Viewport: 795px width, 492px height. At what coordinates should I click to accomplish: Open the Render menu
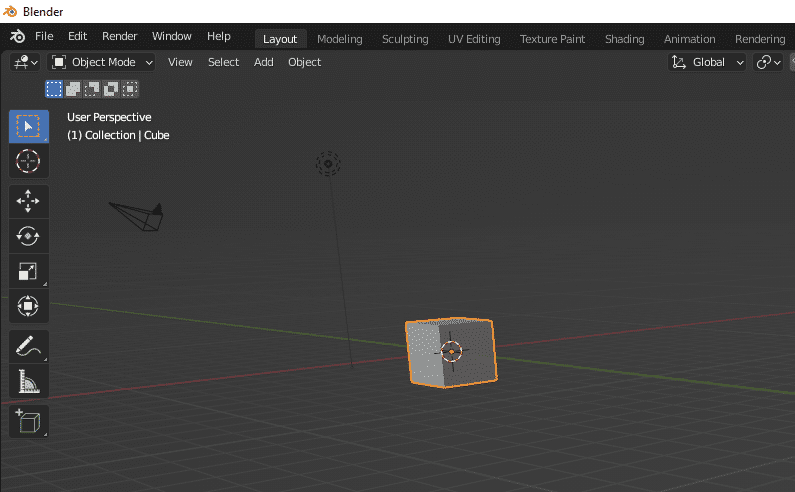[120, 36]
